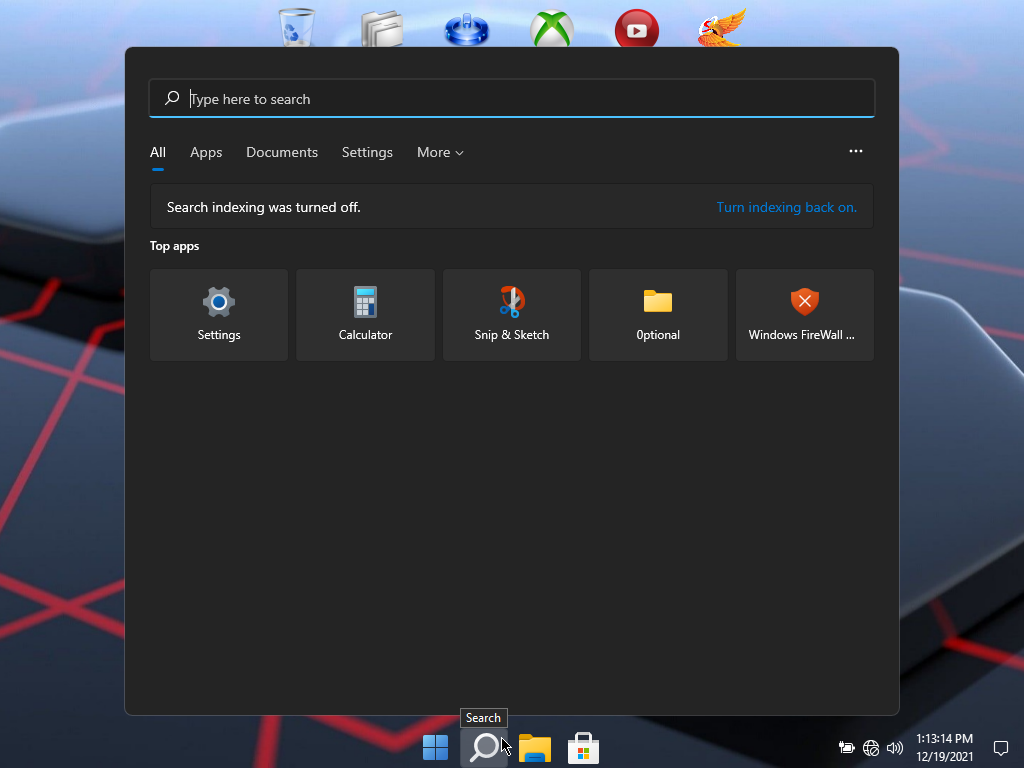Open the three-dot options menu in search
The image size is (1024, 768).
[856, 152]
